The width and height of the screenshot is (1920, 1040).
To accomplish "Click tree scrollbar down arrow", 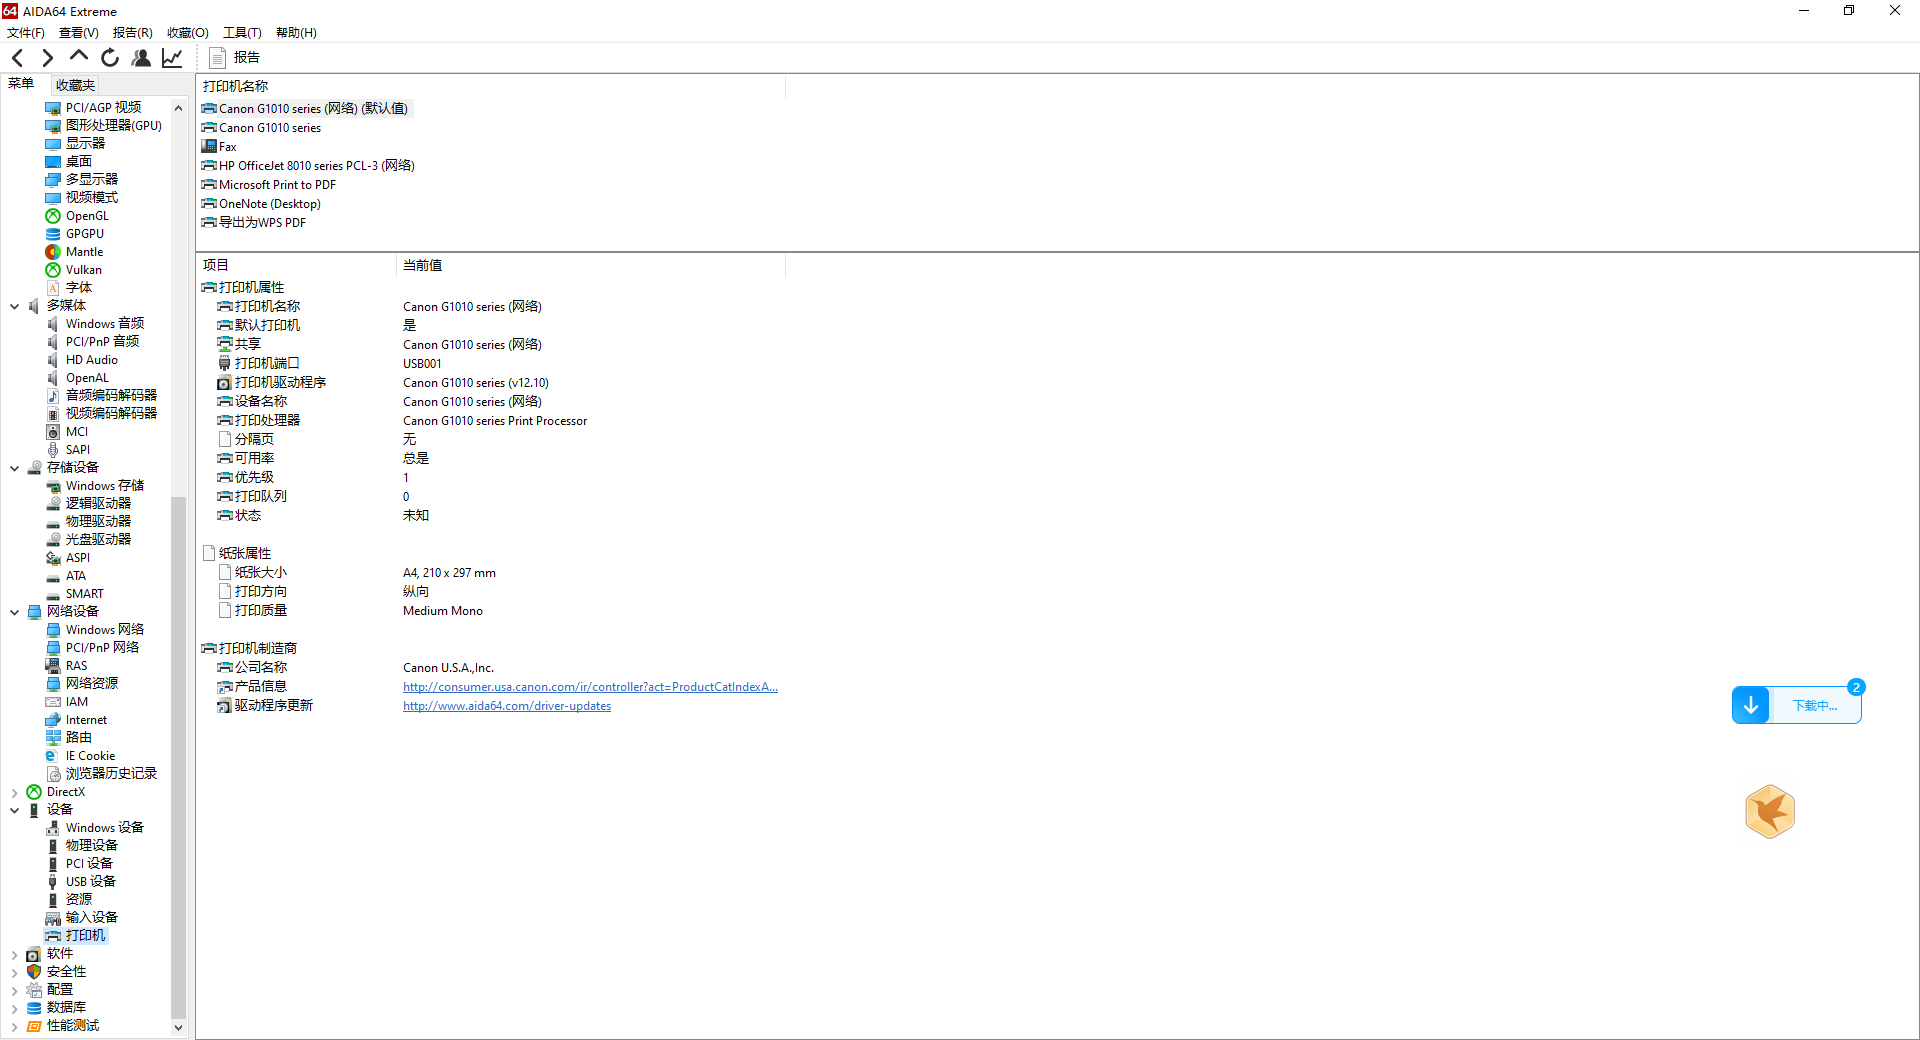I will pyautogui.click(x=178, y=1027).
